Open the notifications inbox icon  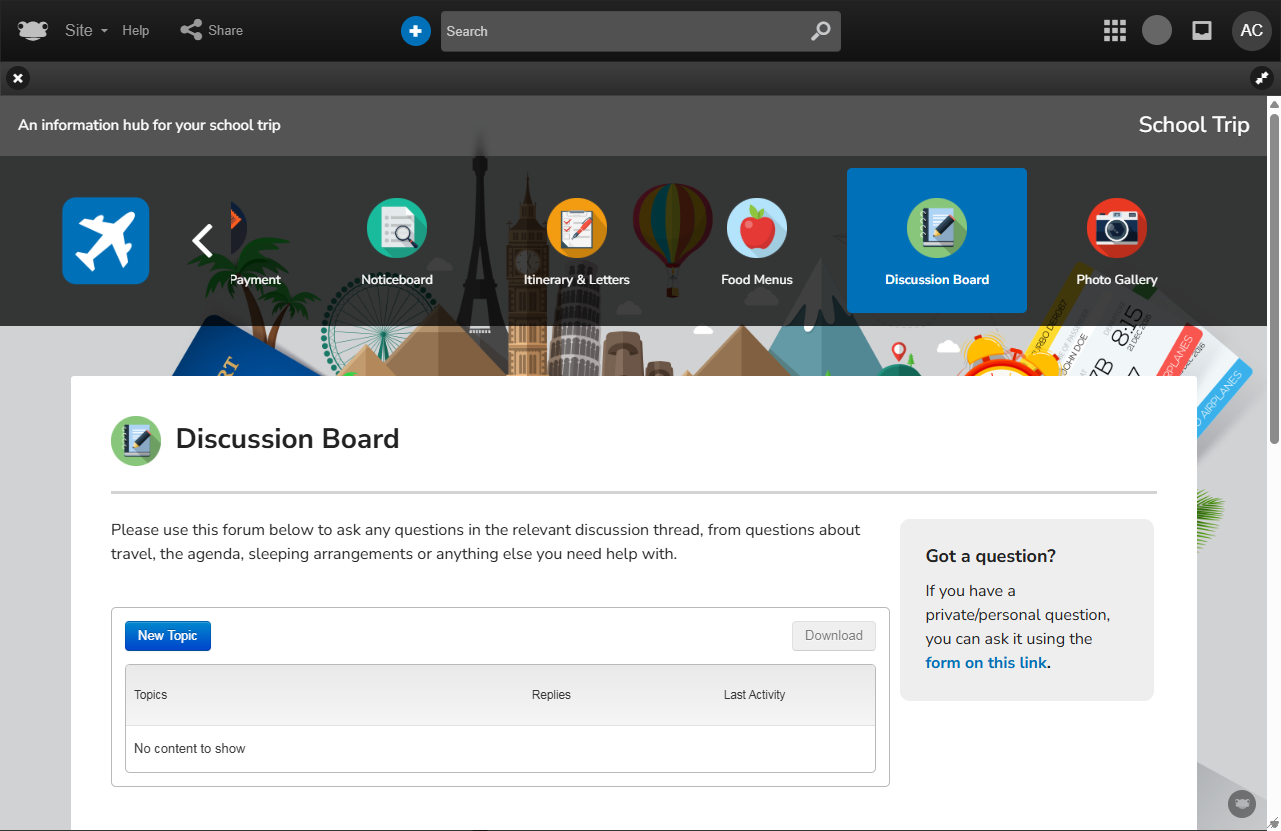click(x=1202, y=31)
